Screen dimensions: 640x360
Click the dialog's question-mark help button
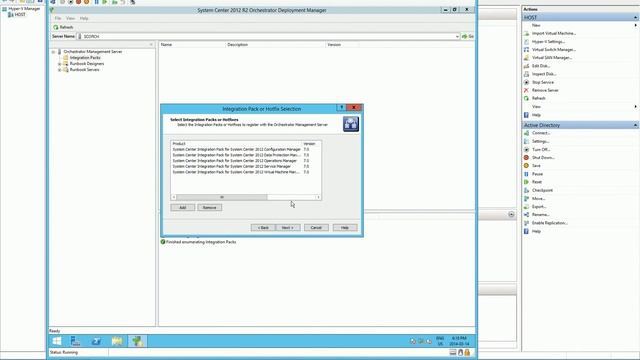click(x=341, y=108)
